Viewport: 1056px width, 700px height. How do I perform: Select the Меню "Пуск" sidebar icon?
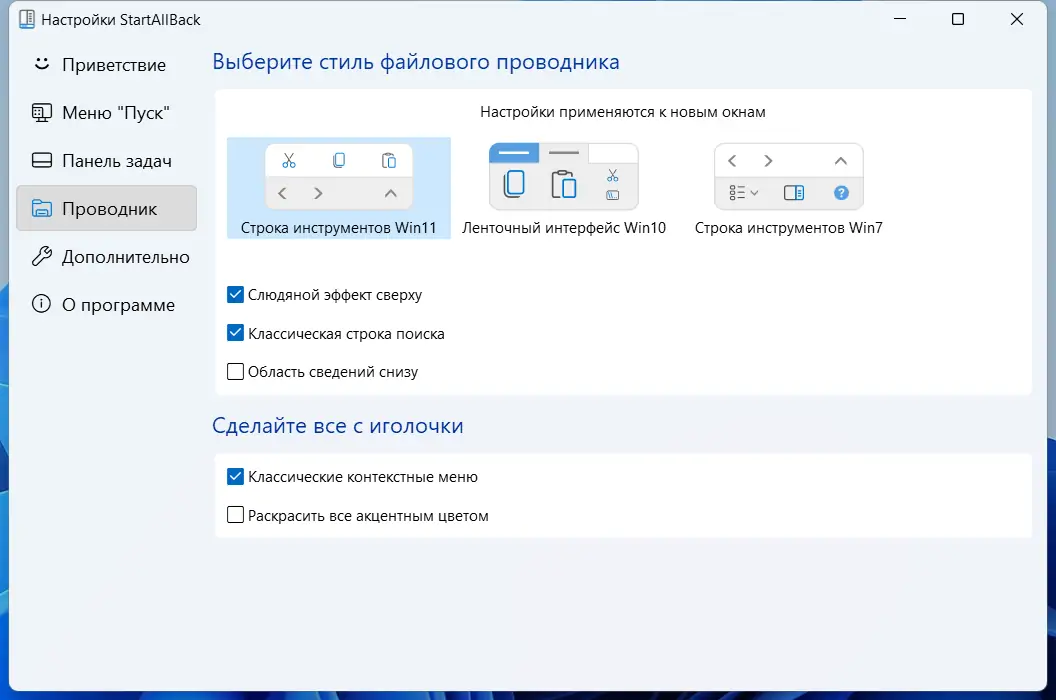(41, 112)
